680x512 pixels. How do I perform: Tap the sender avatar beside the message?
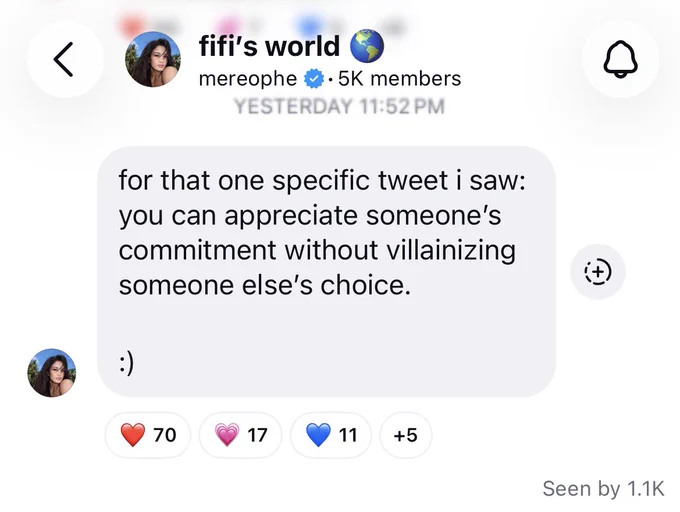coord(52,372)
